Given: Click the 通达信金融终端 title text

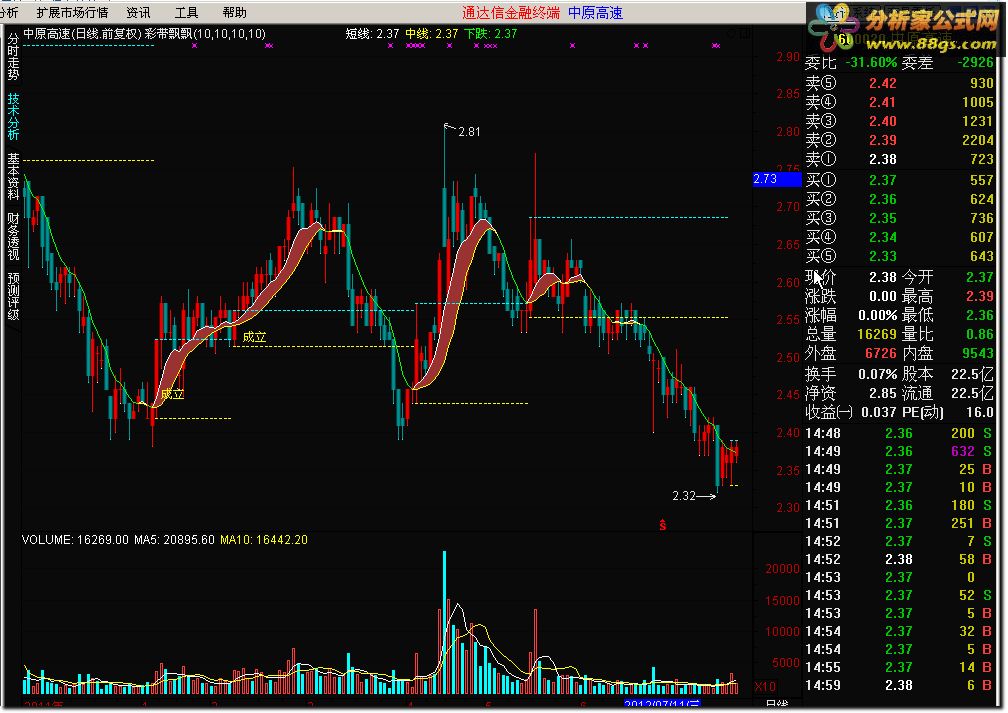Looking at the screenshot, I should [x=510, y=12].
